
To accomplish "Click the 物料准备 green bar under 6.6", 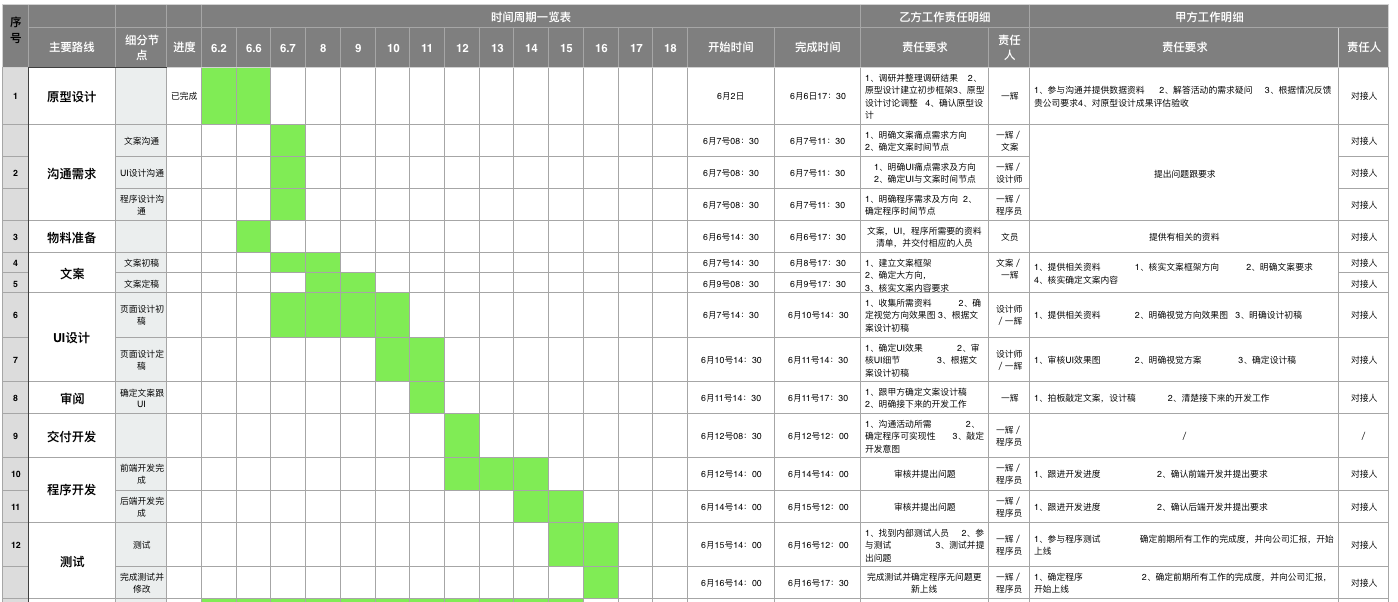I will [x=253, y=237].
